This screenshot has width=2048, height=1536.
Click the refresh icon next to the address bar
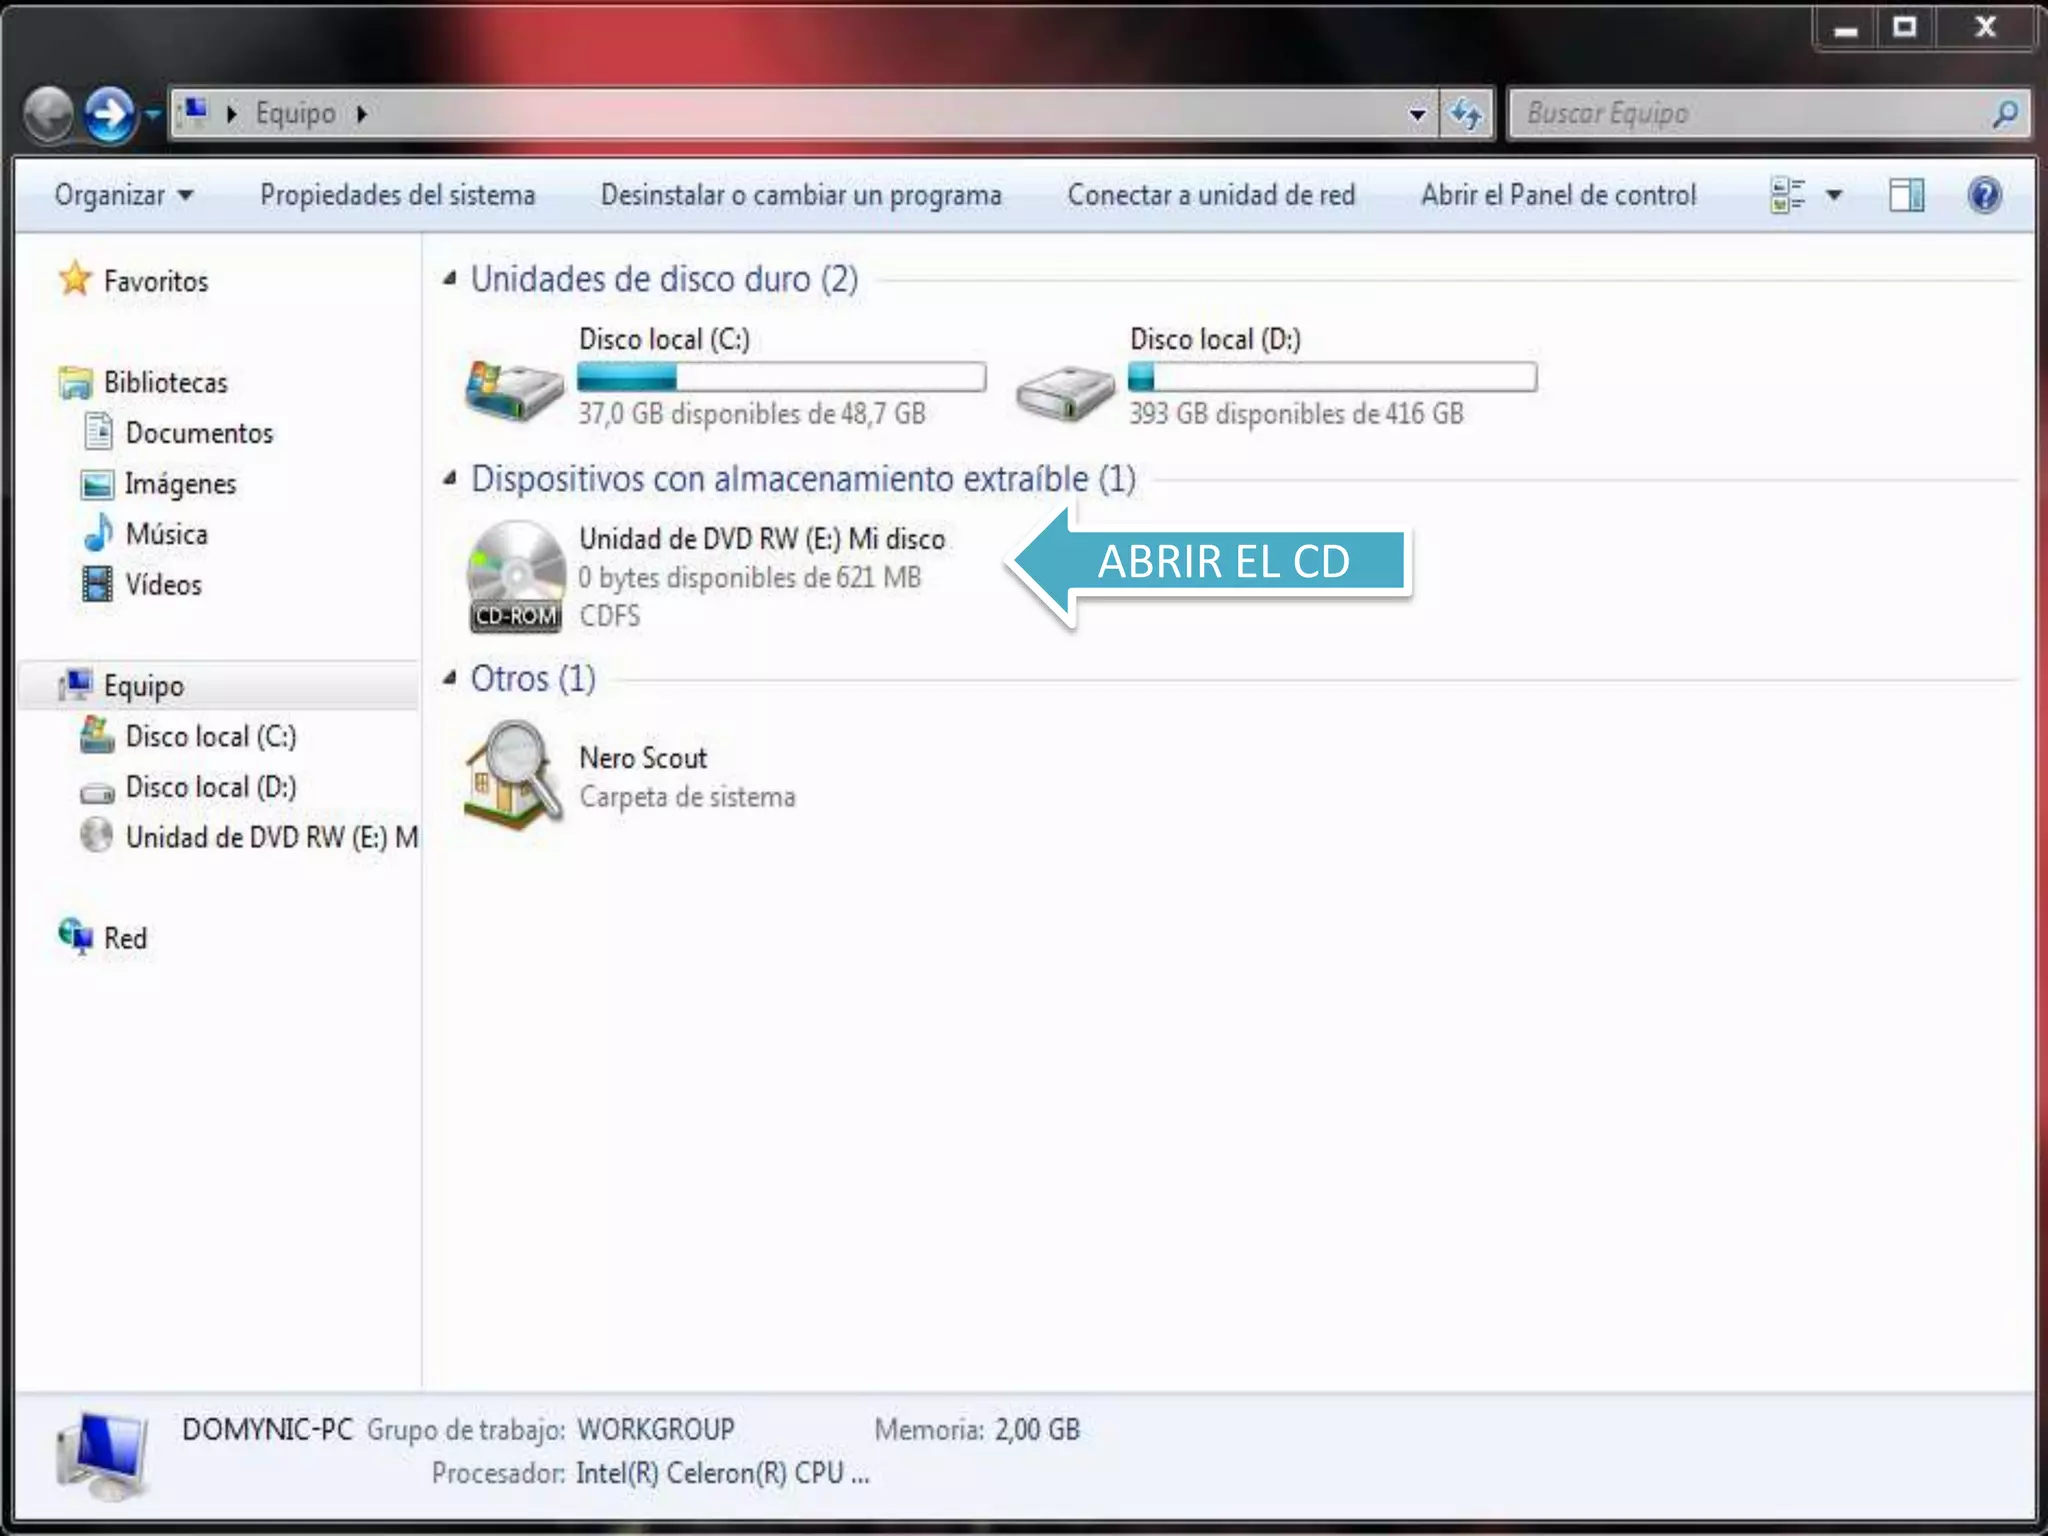(1466, 114)
